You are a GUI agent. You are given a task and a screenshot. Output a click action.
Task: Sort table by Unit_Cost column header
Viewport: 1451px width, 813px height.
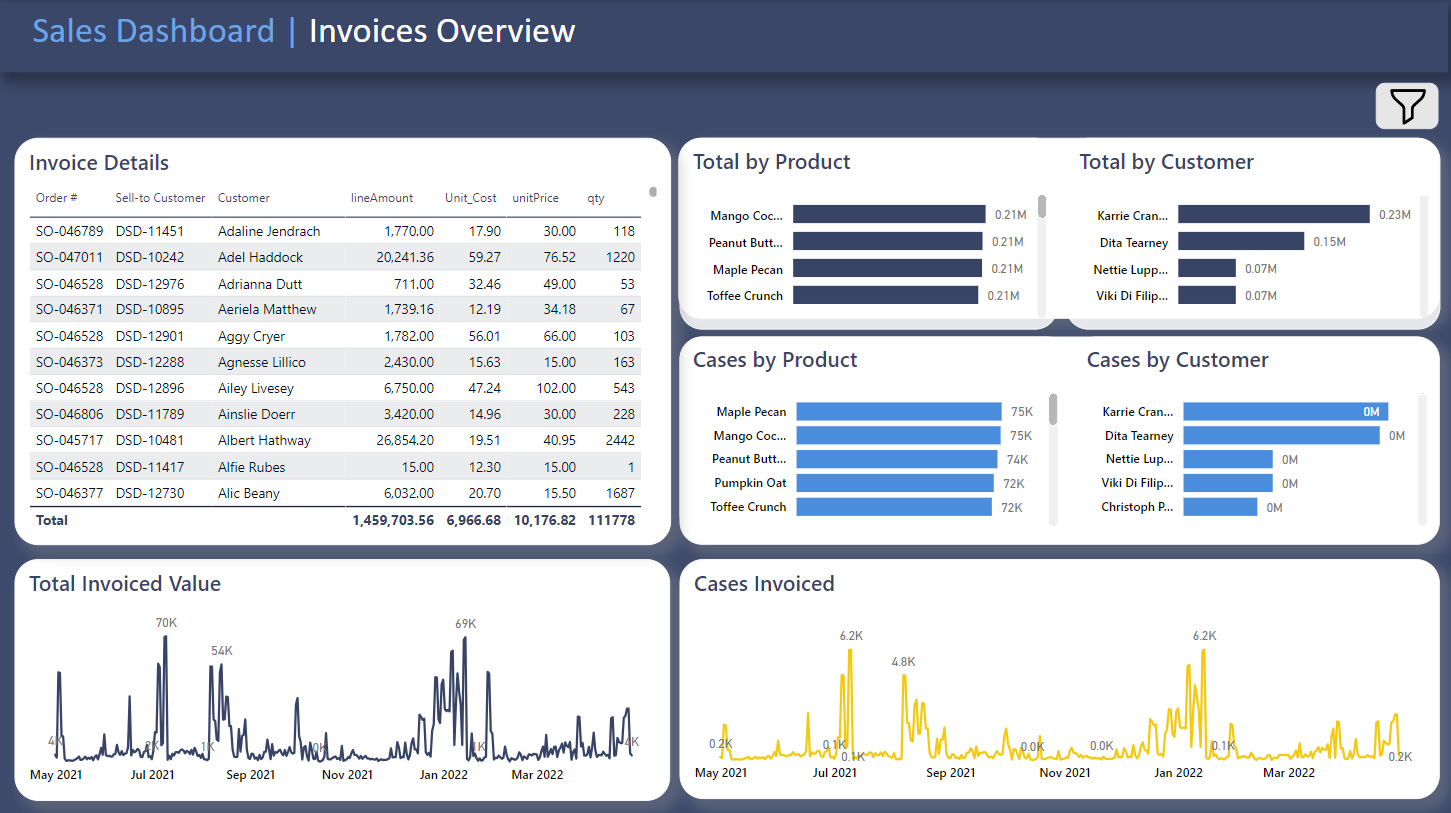(471, 198)
